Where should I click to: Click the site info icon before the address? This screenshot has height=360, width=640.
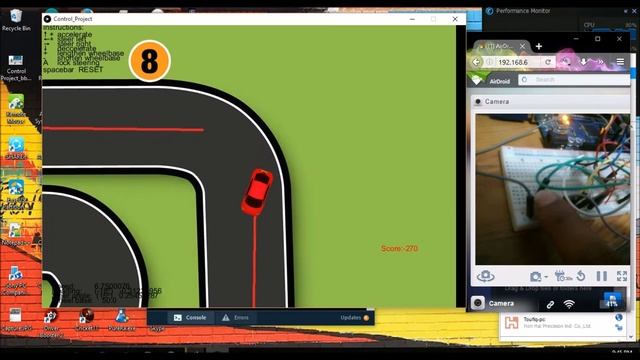489,62
